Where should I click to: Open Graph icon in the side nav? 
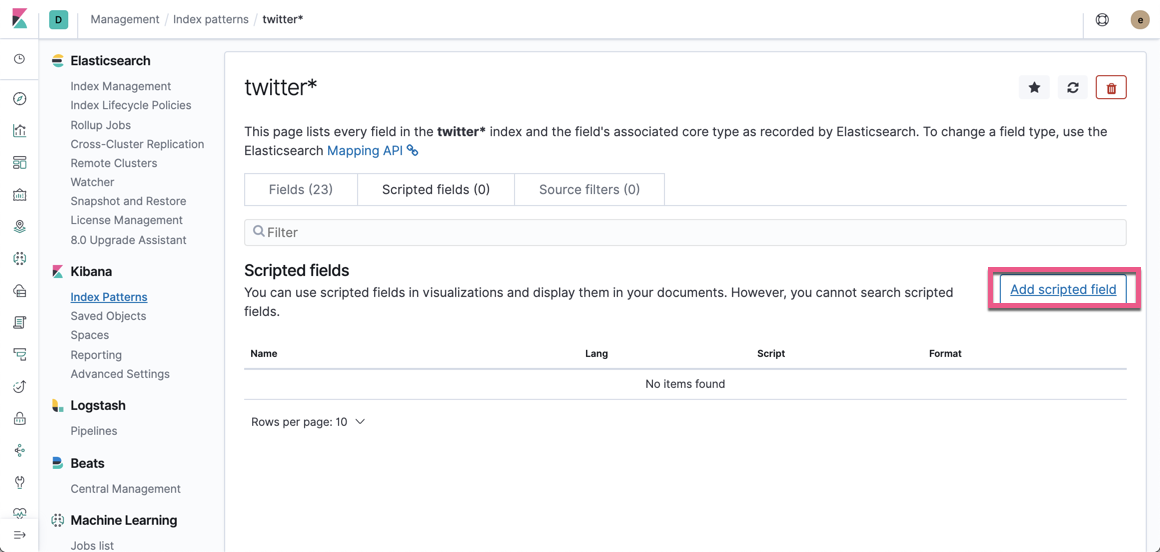(x=20, y=451)
